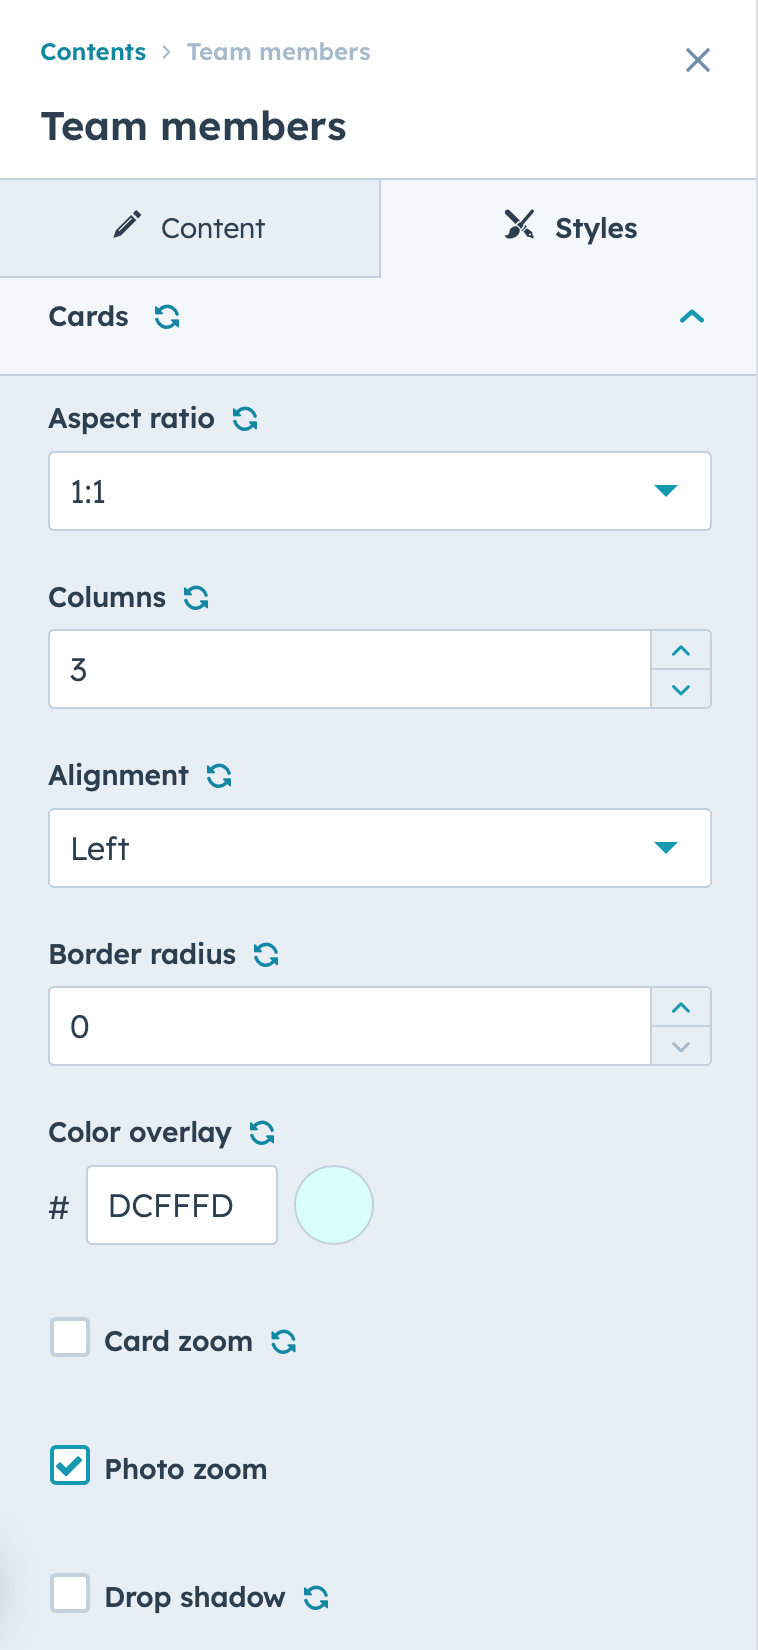758x1650 pixels.
Task: Click the hex color DCFFFD field
Action: tap(182, 1205)
